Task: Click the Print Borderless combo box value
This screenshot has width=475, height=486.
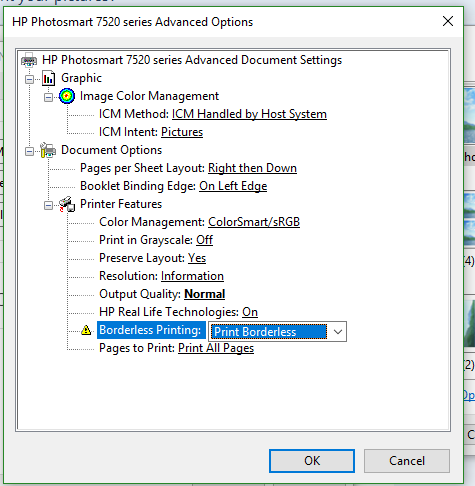Action: coord(269,332)
